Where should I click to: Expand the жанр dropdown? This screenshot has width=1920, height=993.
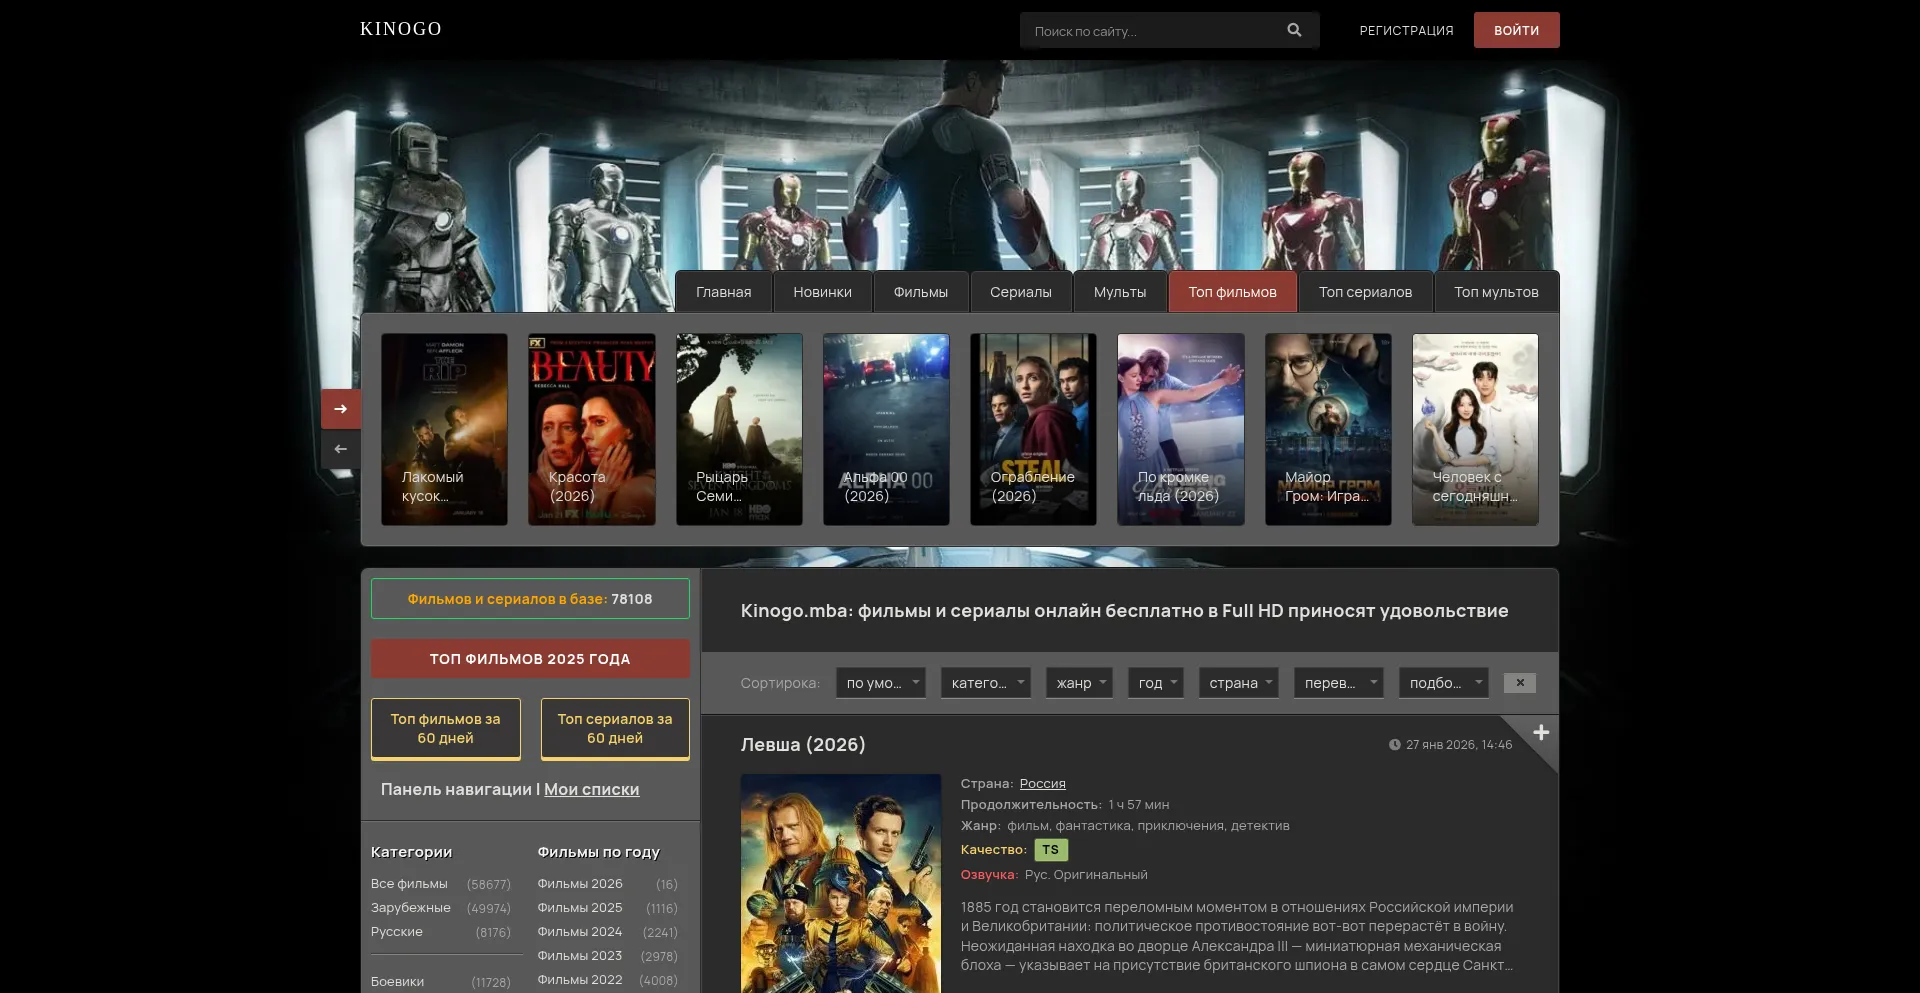coord(1079,683)
